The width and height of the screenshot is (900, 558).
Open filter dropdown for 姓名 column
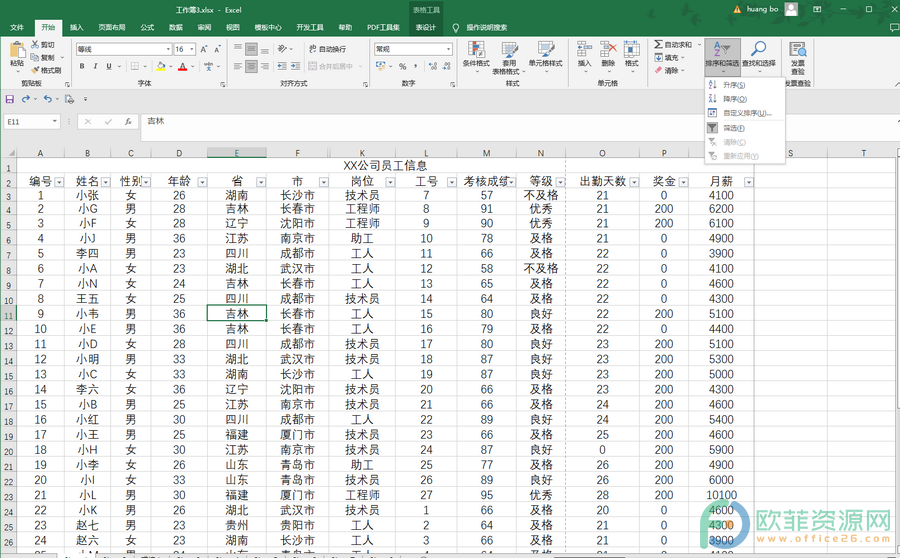click(x=106, y=182)
